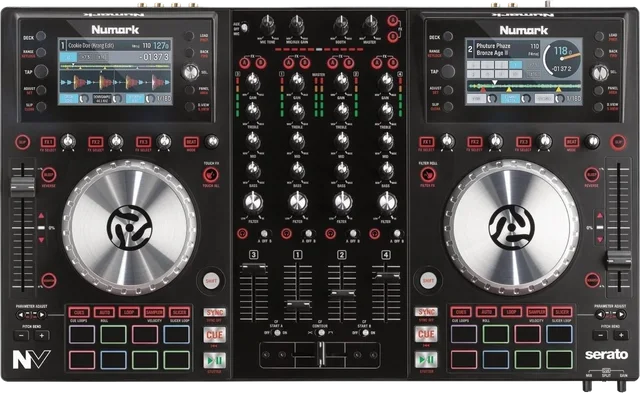This screenshot has height=393, width=640.
Task: Tap the left deck Play/Pause button
Action: tap(214, 360)
